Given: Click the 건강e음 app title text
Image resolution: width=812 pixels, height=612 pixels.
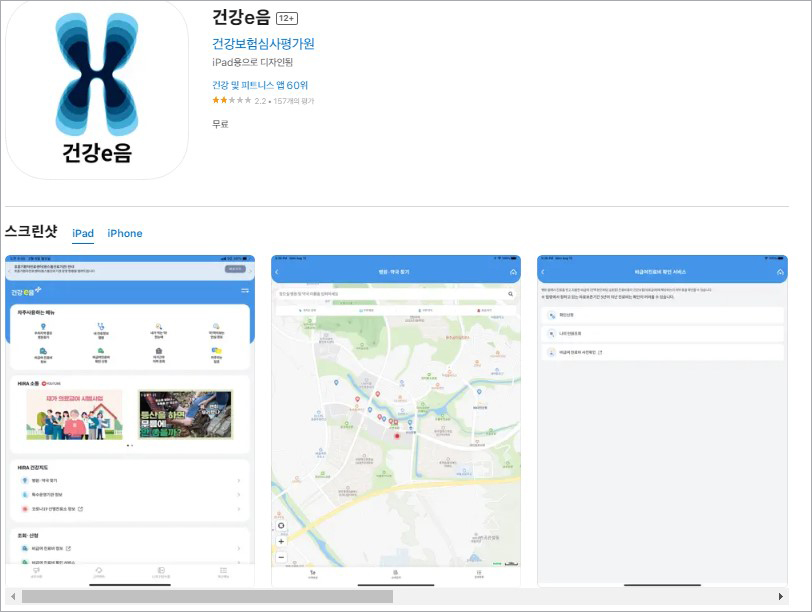Looking at the screenshot, I should (x=241, y=17).
